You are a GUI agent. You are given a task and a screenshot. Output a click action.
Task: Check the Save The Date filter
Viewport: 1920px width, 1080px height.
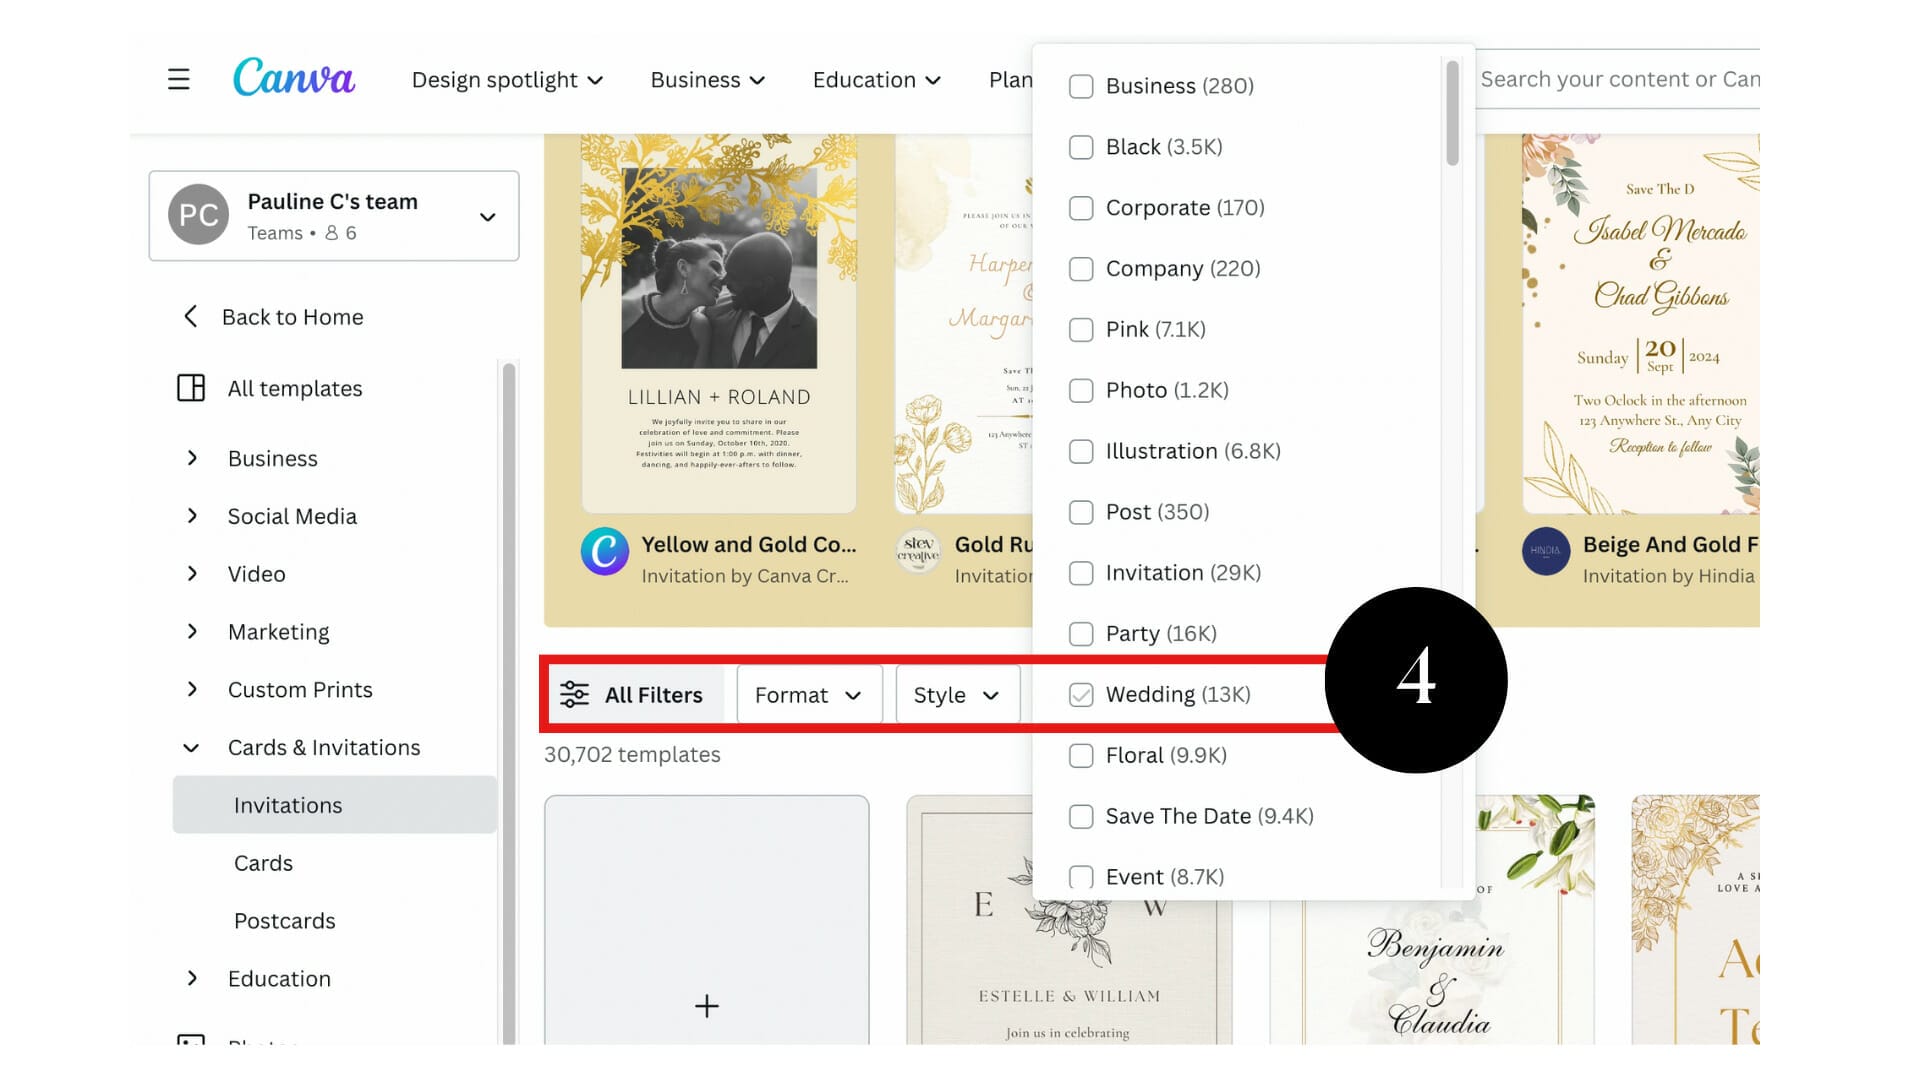[1081, 817]
